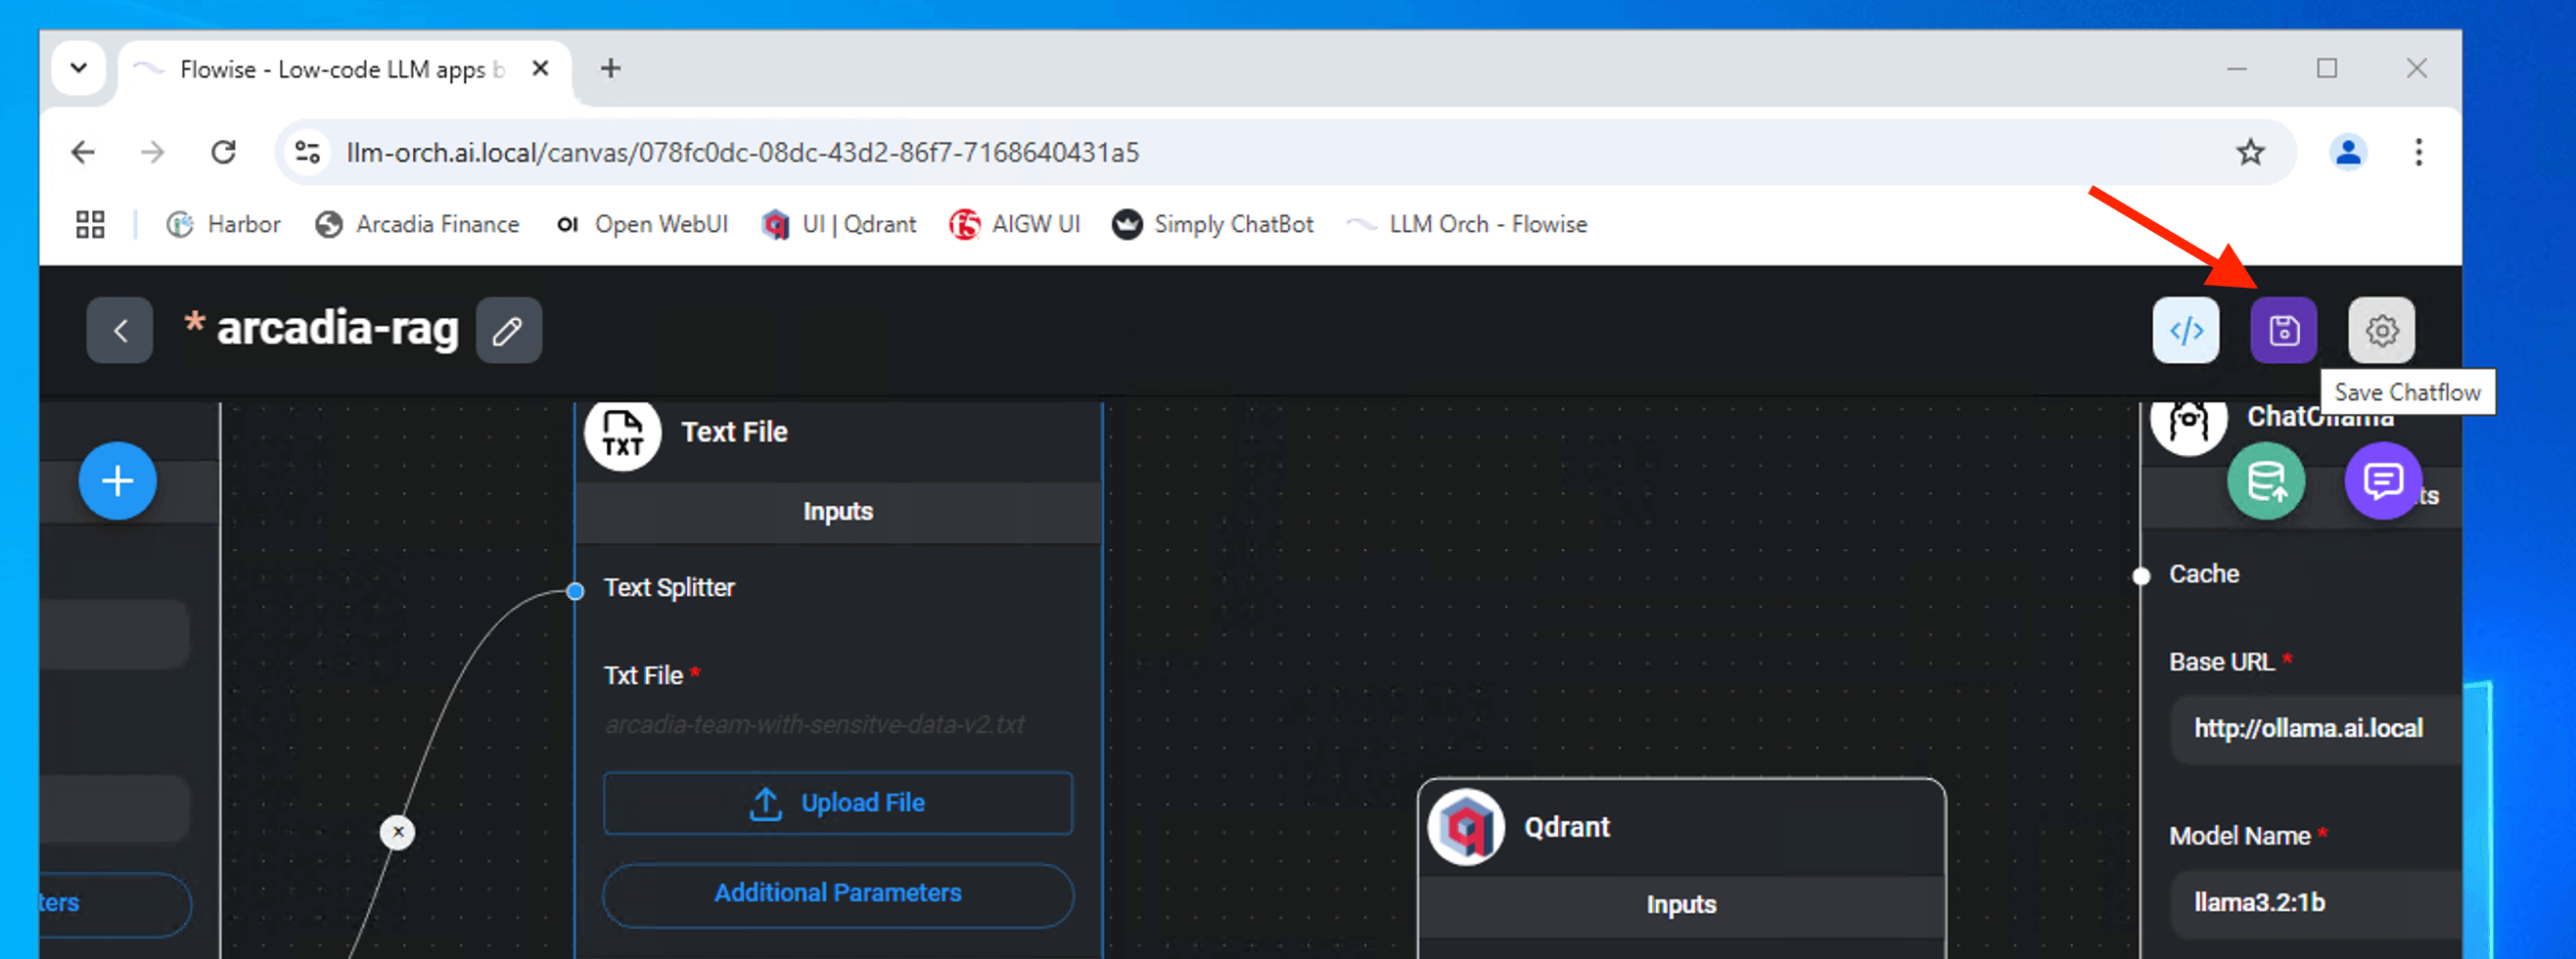Open a new browser tab

coord(610,68)
